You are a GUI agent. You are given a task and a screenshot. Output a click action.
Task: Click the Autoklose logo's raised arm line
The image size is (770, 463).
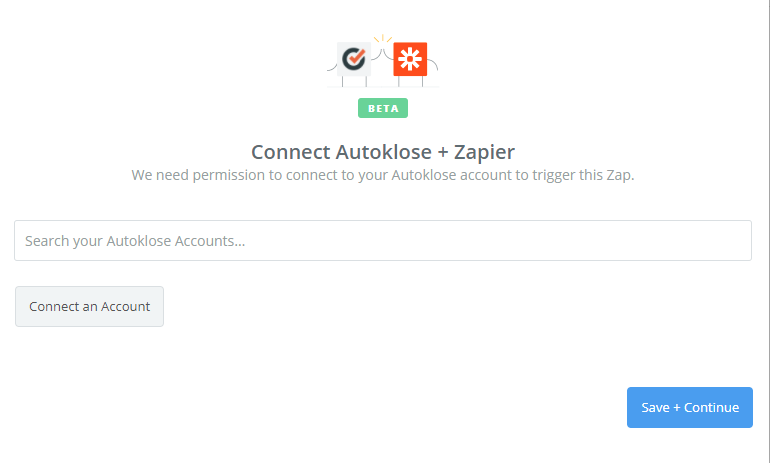[376, 55]
